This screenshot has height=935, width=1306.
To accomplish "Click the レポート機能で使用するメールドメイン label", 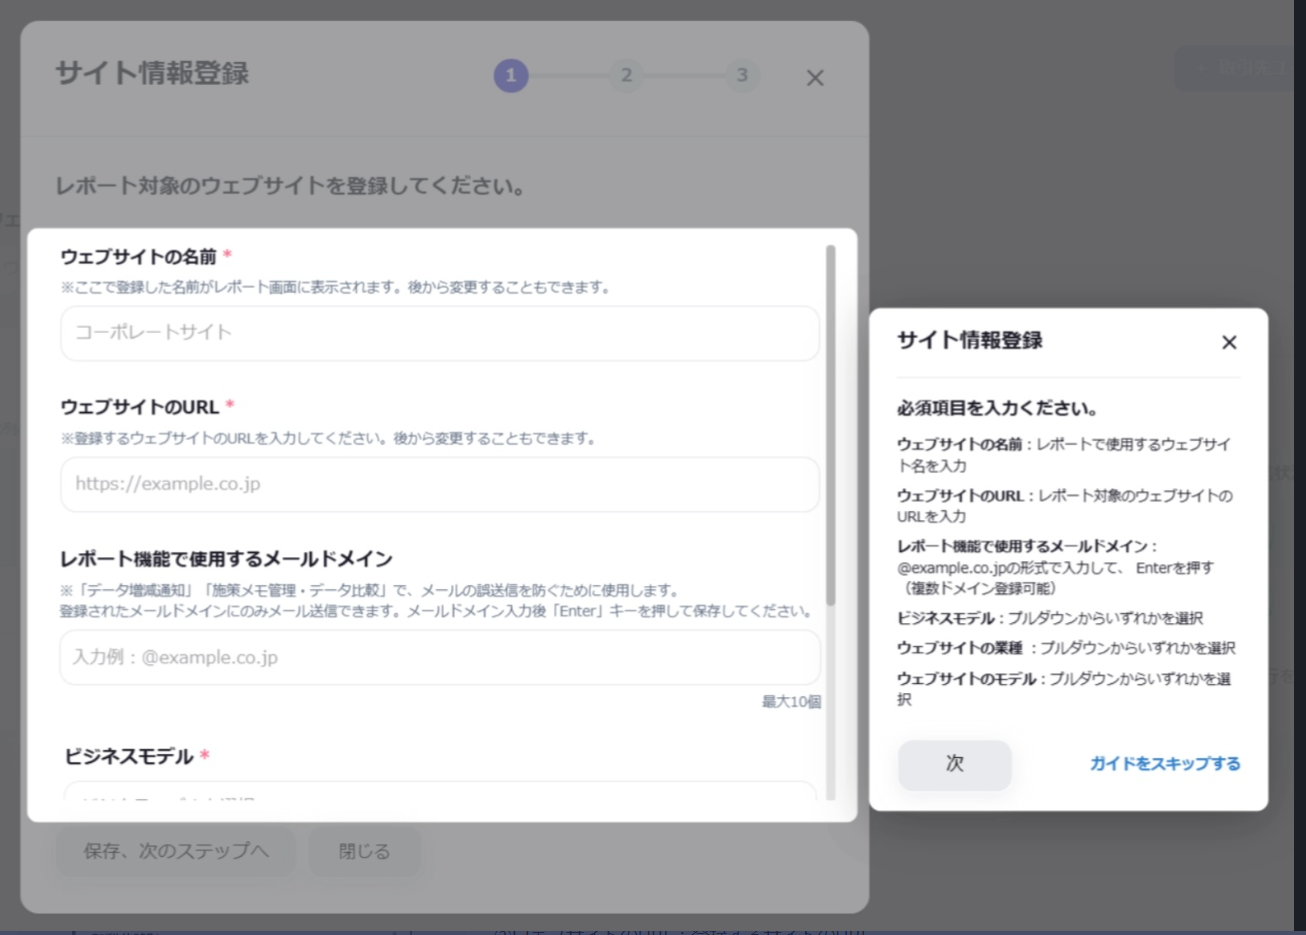I will click(226, 559).
